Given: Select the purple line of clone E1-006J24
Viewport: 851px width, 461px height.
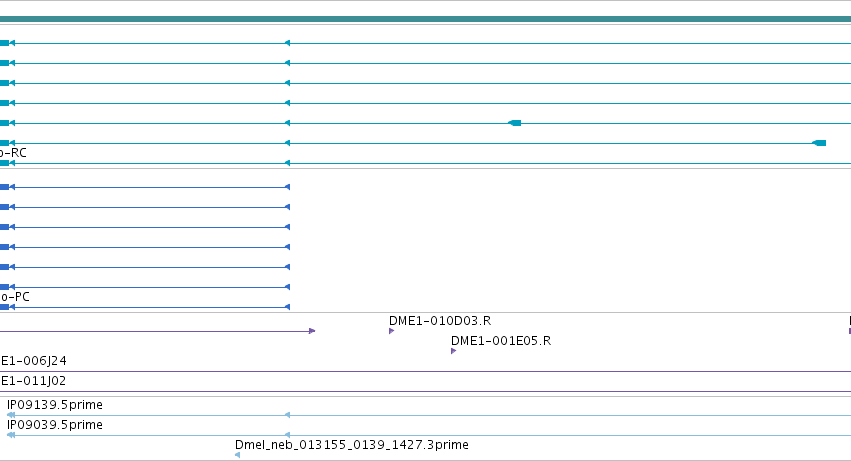Looking at the screenshot, I should pos(426,372).
